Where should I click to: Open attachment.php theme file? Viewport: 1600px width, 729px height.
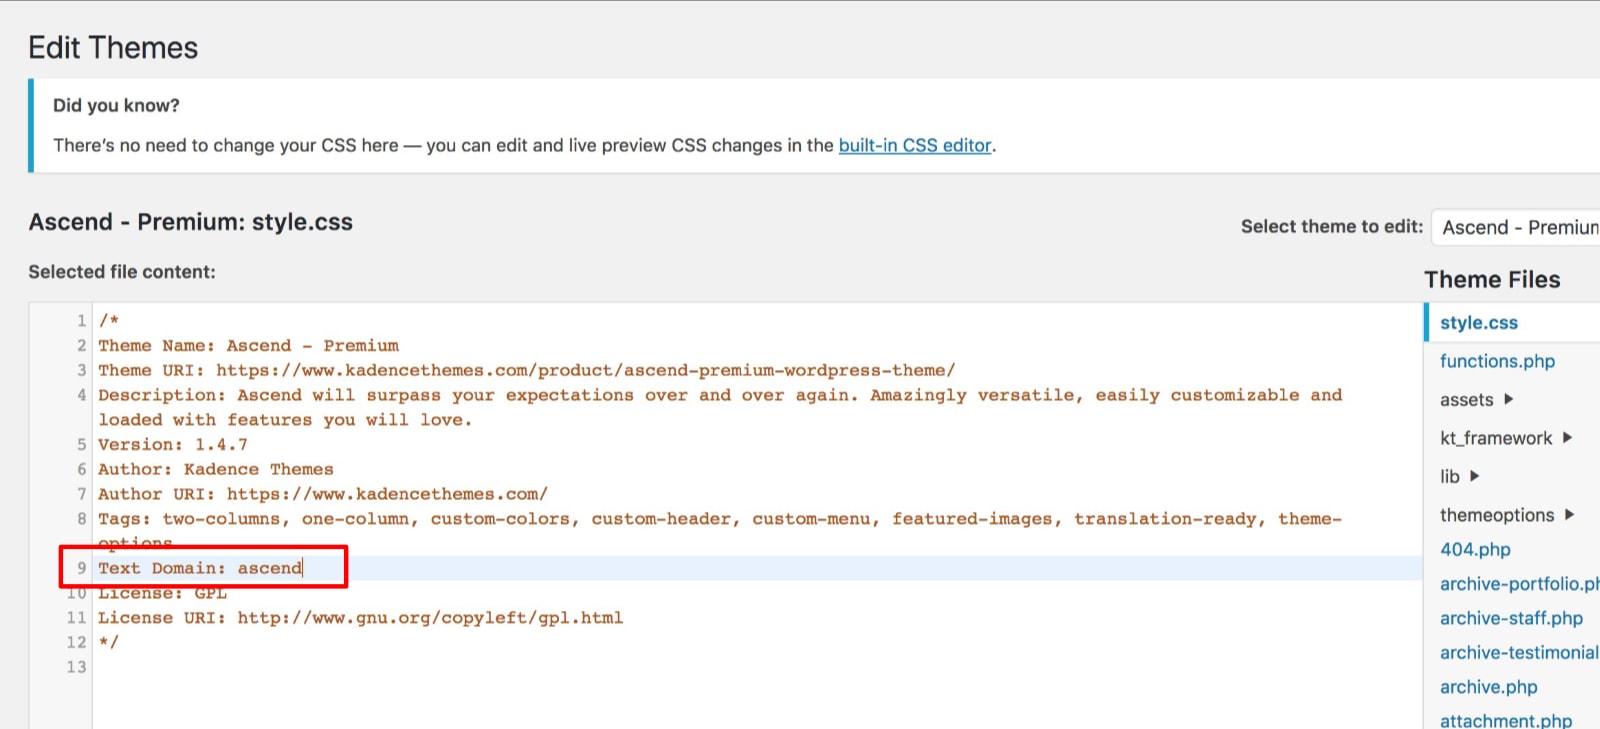[x=1505, y=720]
